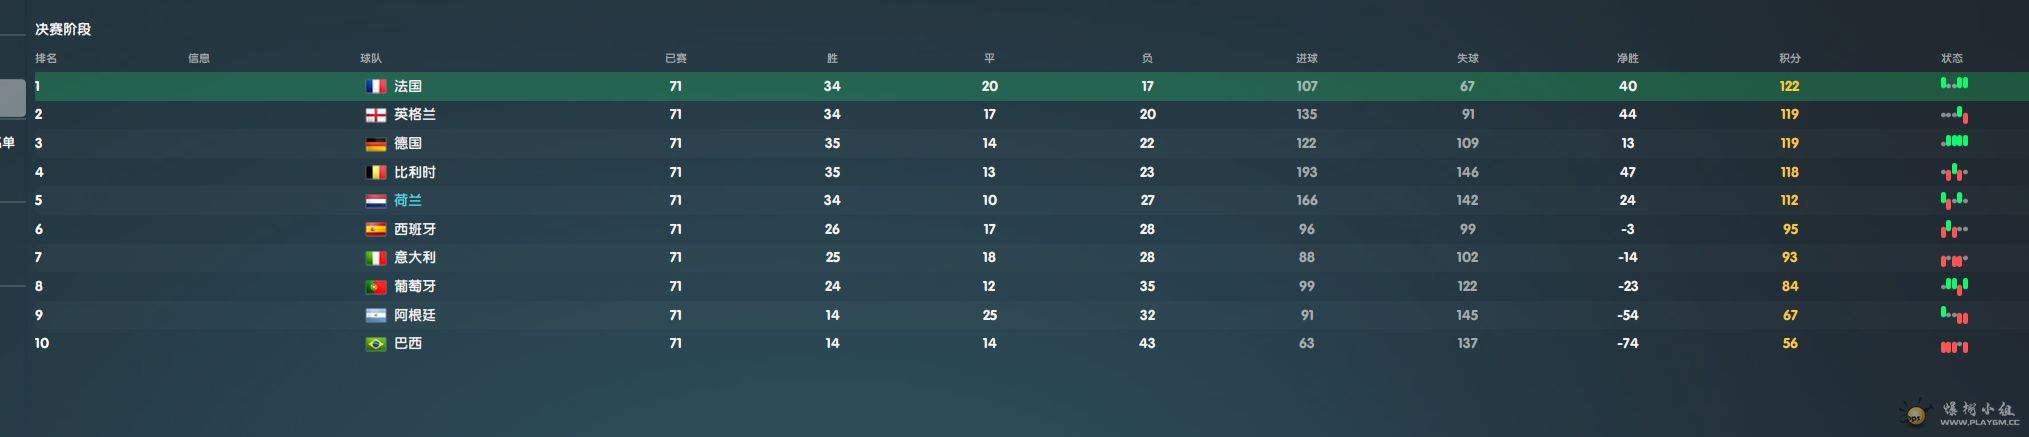Select the 决赛阶段 section heading
Viewport: 2029px width, 437px height.
click(63, 29)
